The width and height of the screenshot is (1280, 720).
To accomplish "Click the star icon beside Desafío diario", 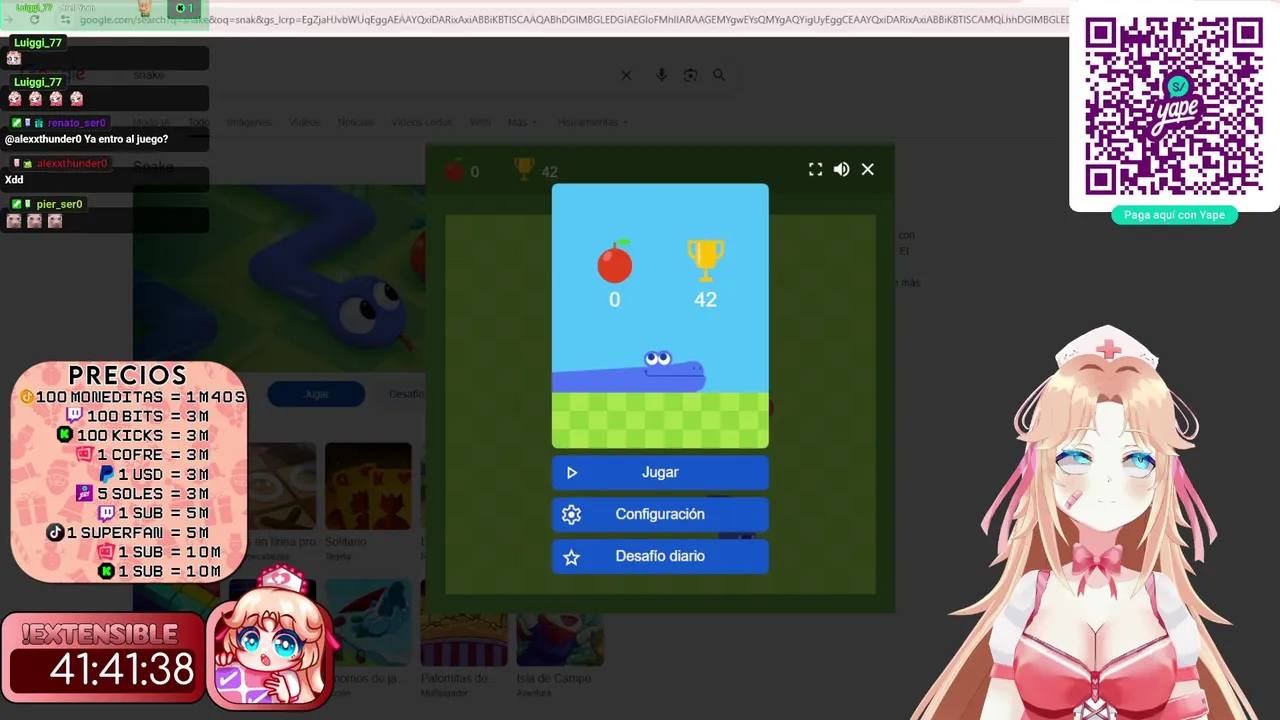I will tap(572, 557).
